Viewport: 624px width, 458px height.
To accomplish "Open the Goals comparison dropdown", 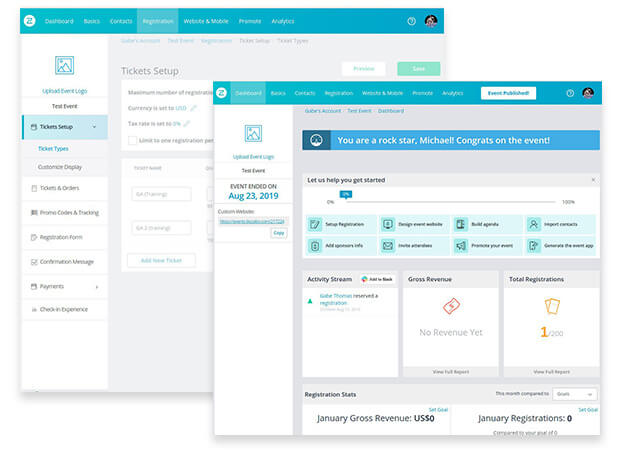I will click(x=574, y=395).
